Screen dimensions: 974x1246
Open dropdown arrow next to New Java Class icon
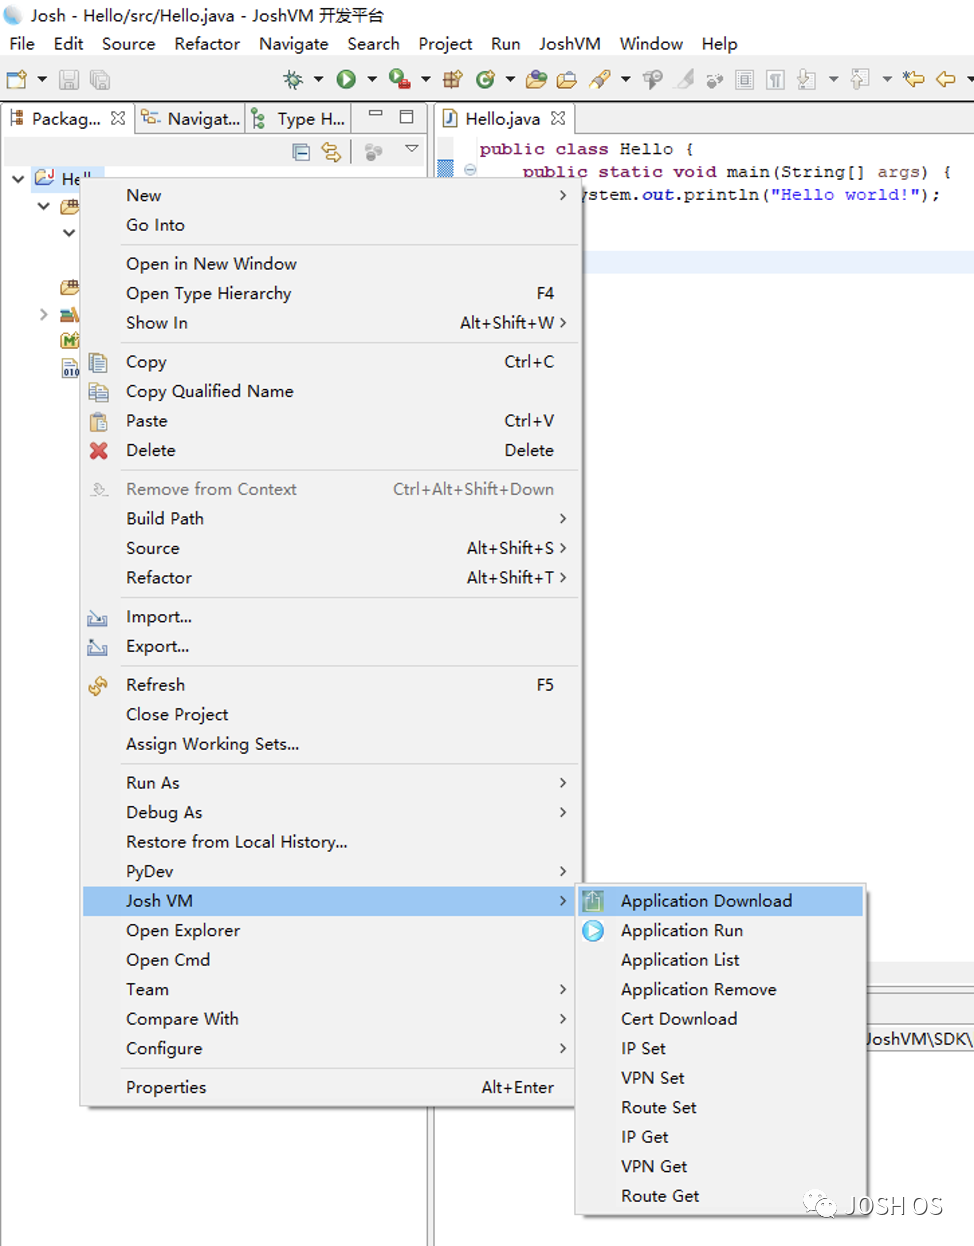tap(510, 79)
